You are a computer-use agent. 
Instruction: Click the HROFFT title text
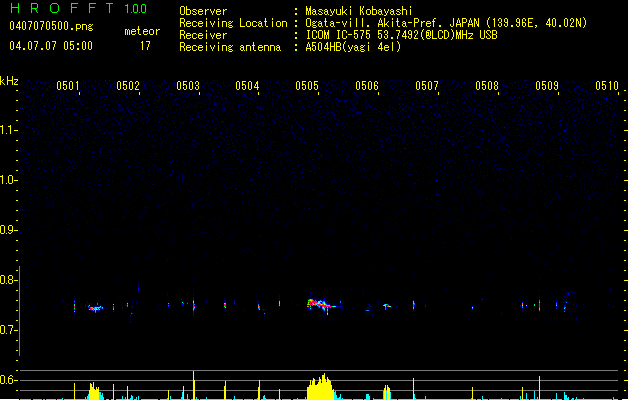[x=62, y=8]
